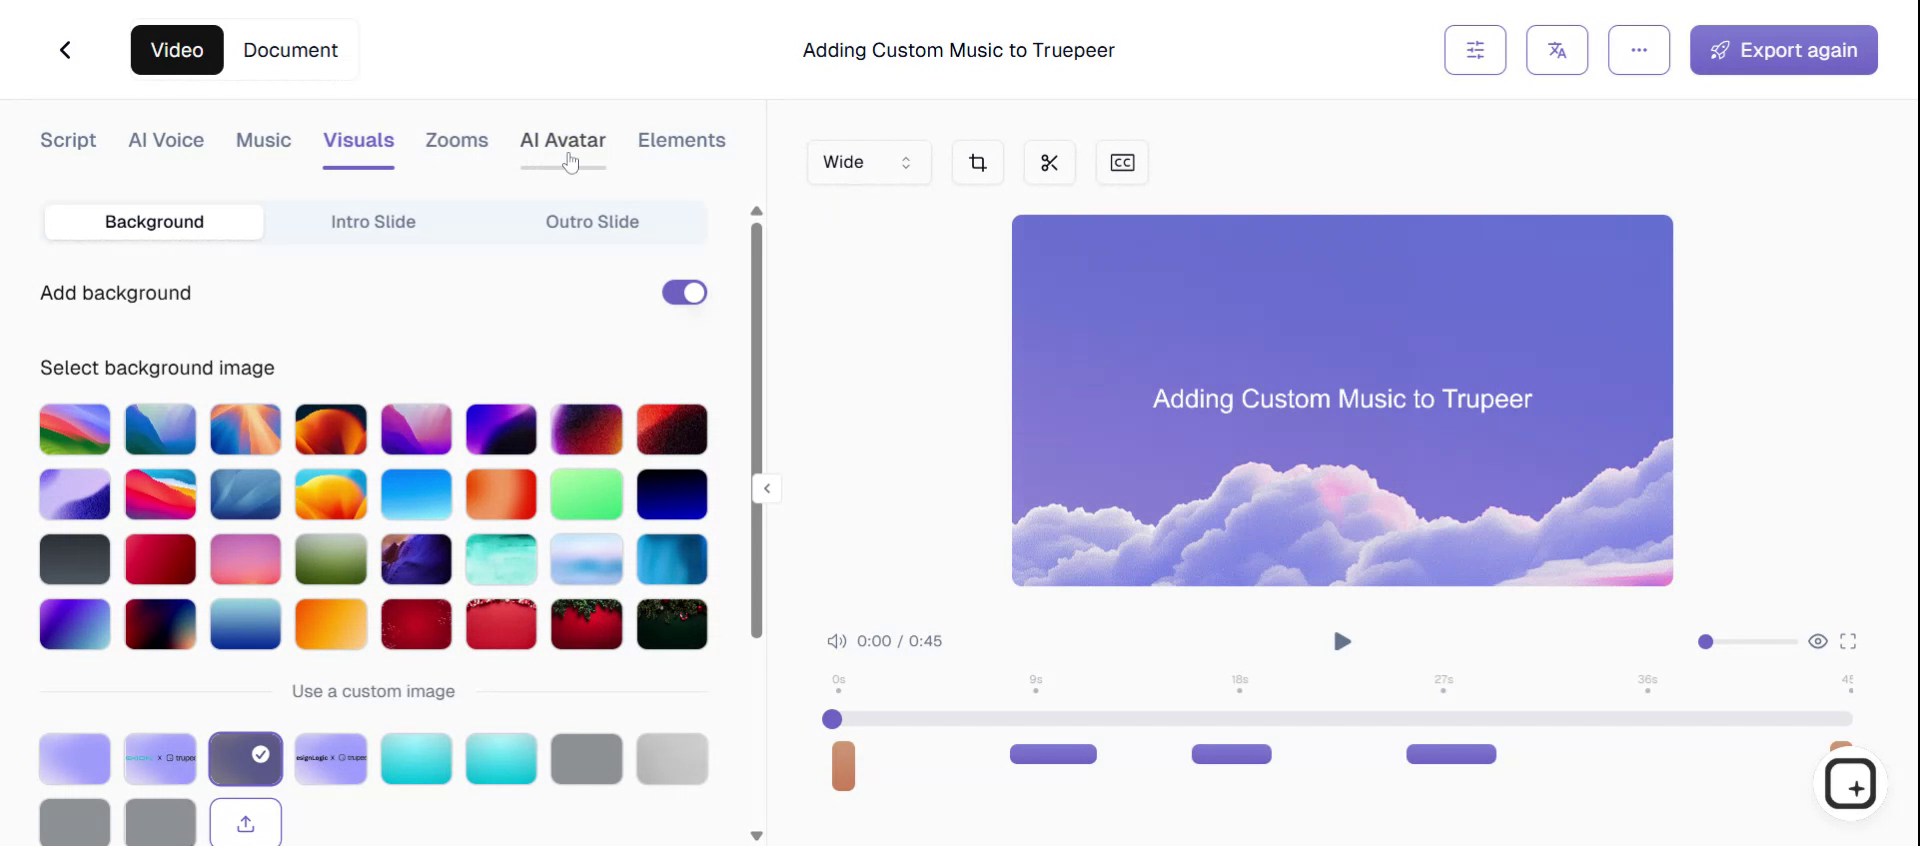
Task: Open the translate language icon button
Action: pos(1557,50)
